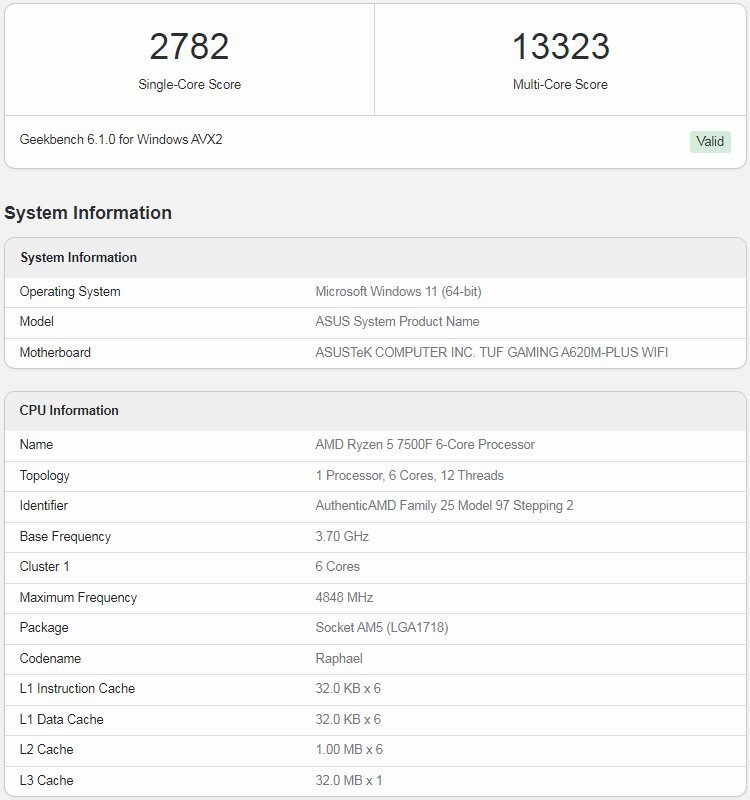The height and width of the screenshot is (800, 750).
Task: Click the Package row label
Action: [44, 628]
